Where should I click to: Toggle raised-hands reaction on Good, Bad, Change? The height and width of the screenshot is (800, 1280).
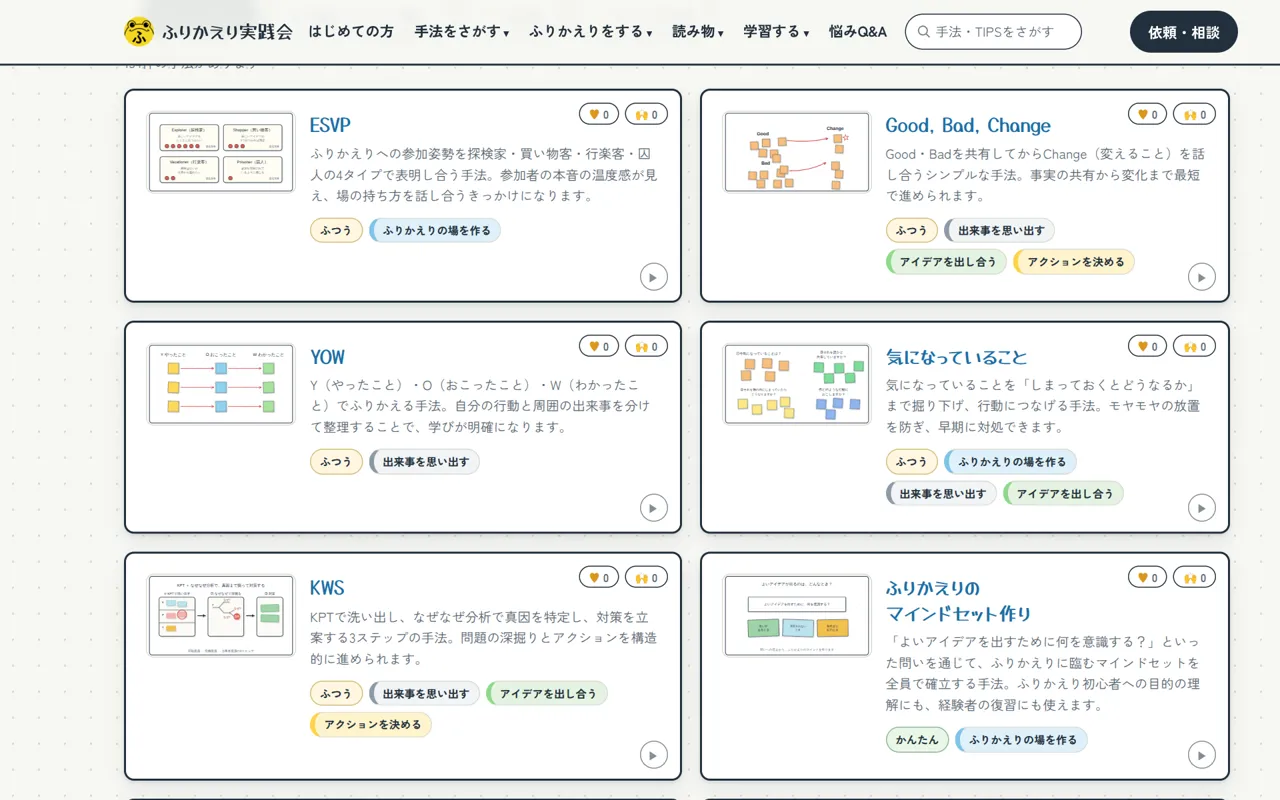click(x=1195, y=114)
